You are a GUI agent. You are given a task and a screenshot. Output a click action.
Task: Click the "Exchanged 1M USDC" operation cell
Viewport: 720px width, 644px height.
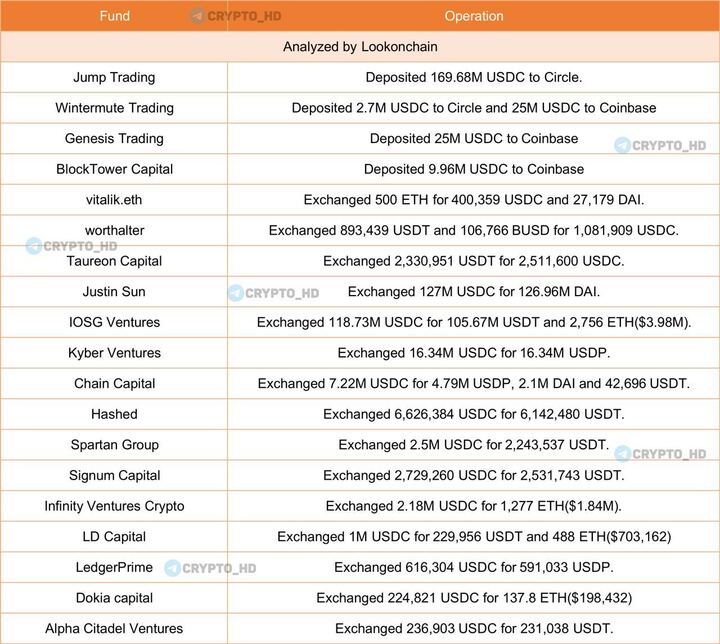(474, 537)
